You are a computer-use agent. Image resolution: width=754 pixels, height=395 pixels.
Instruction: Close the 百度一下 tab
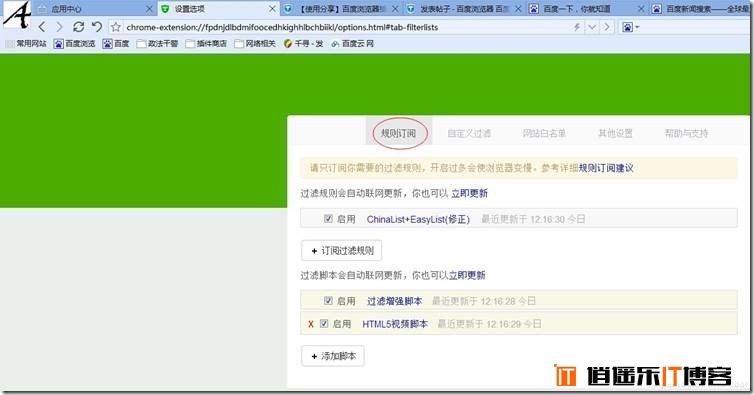[641, 9]
